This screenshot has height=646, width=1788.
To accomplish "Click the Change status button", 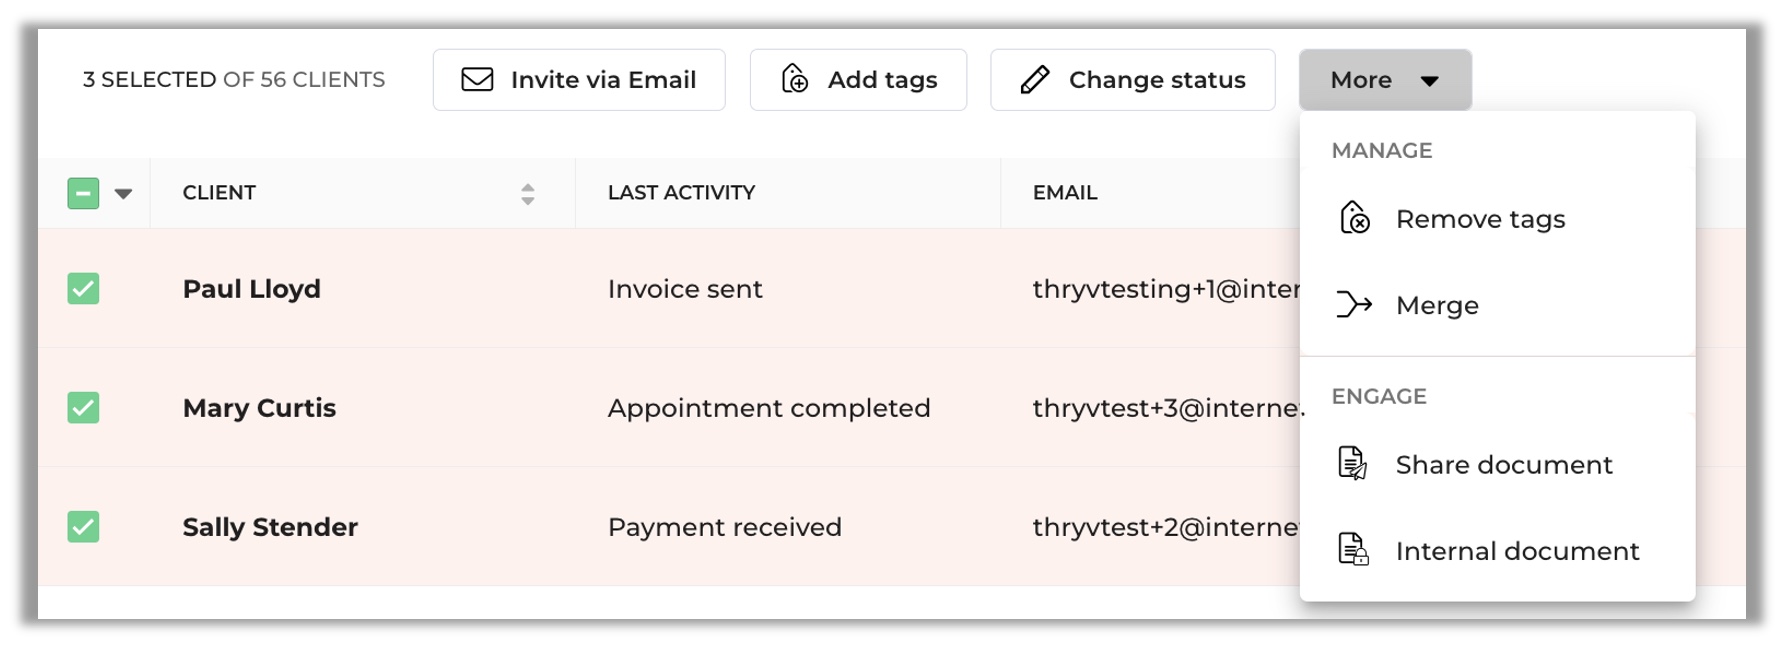I will click(1133, 80).
